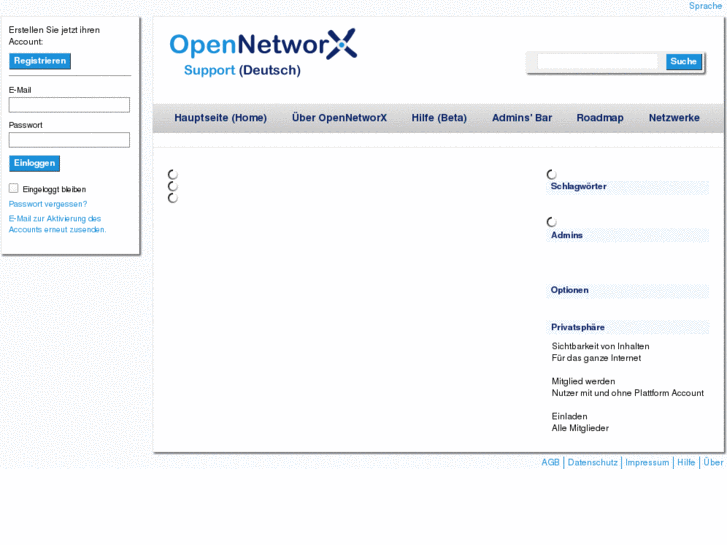Click 'Sichtbarkeit von Inhalten' text
Viewport: 727px width, 545px height.
[x=600, y=346]
